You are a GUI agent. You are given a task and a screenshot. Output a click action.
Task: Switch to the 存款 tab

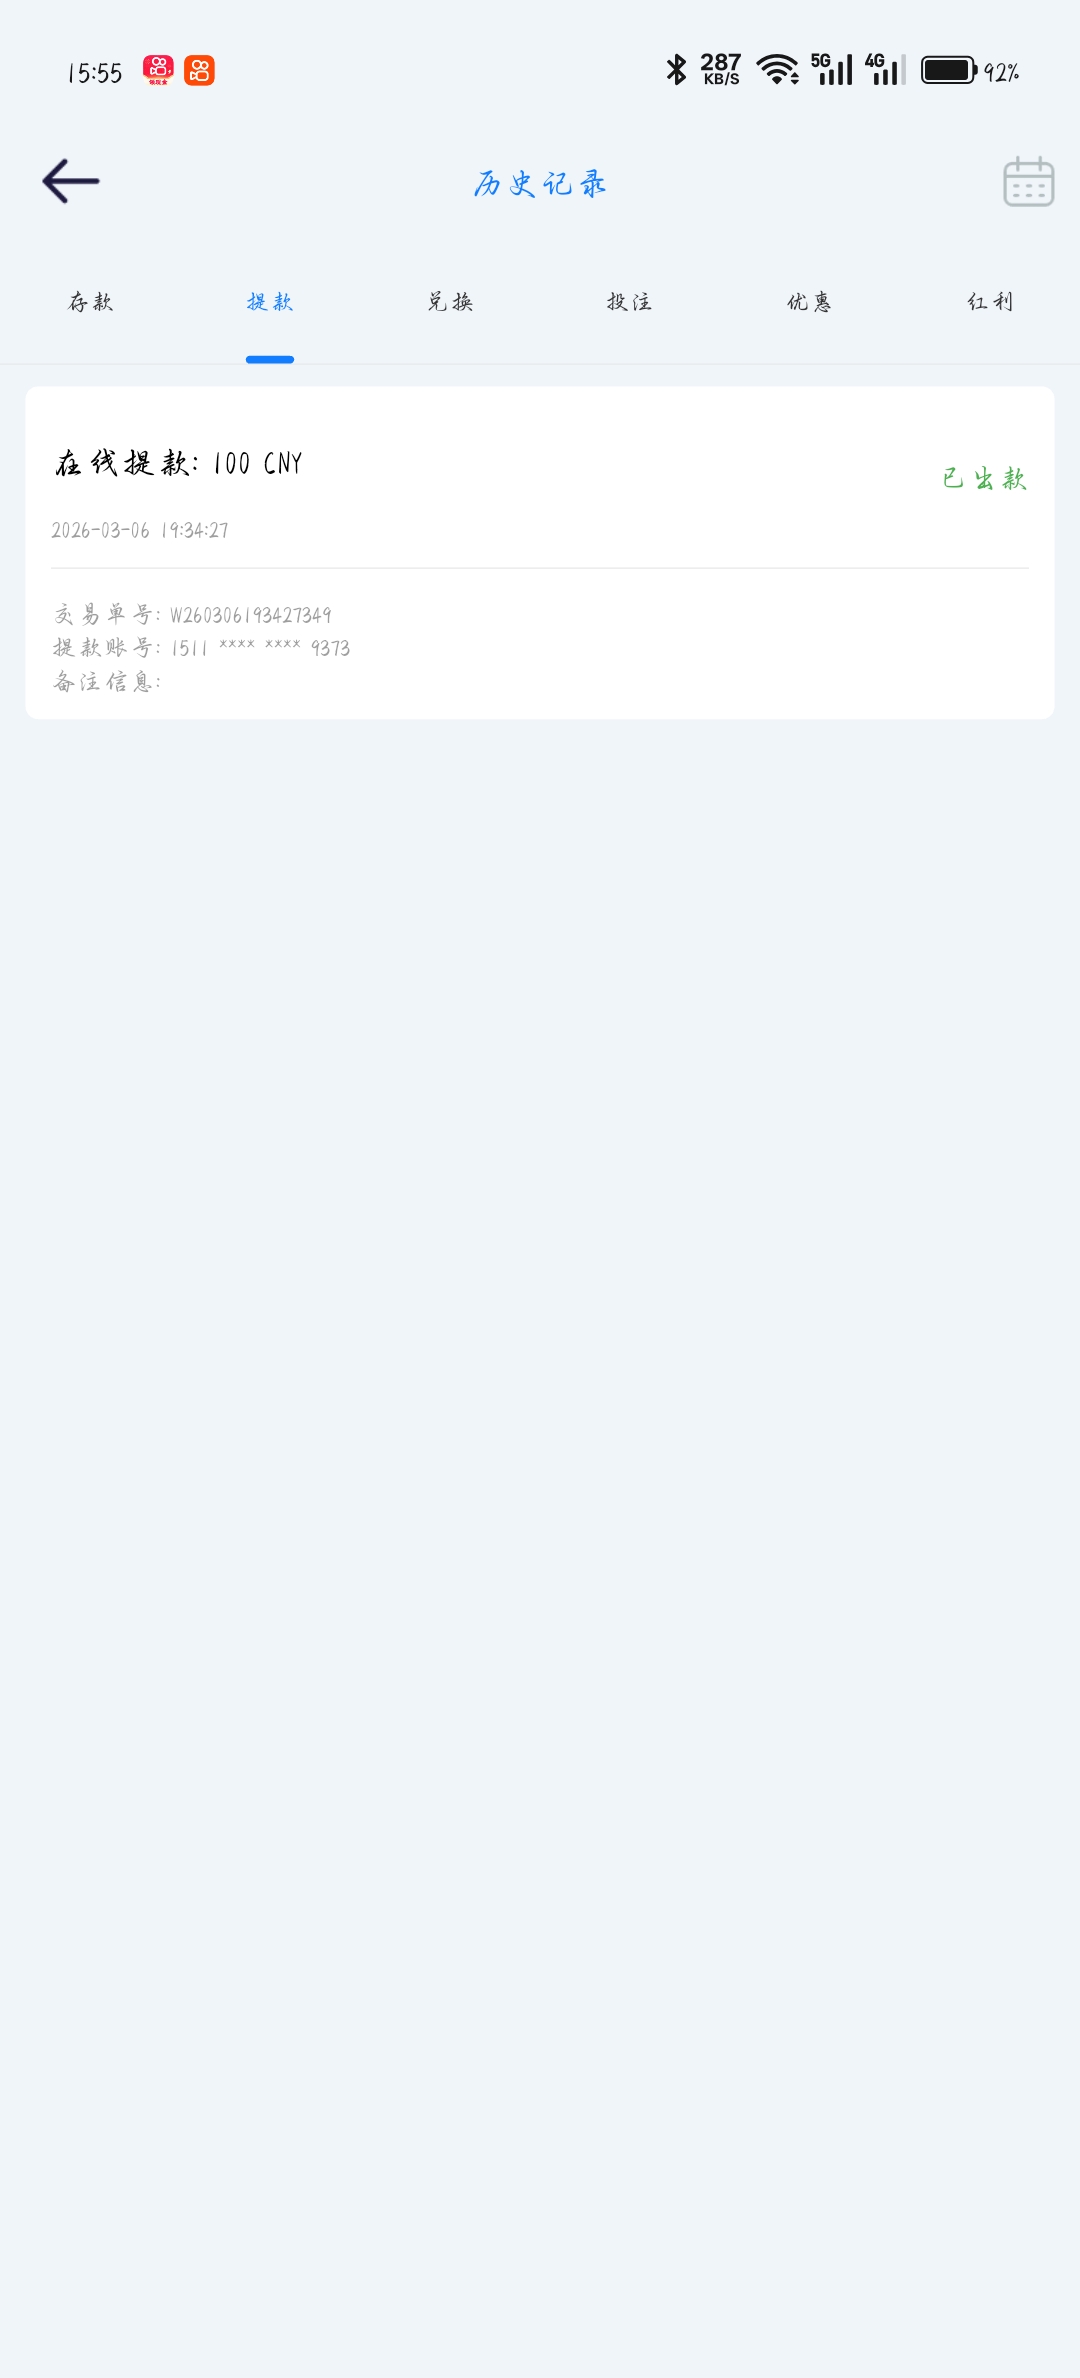[90, 302]
